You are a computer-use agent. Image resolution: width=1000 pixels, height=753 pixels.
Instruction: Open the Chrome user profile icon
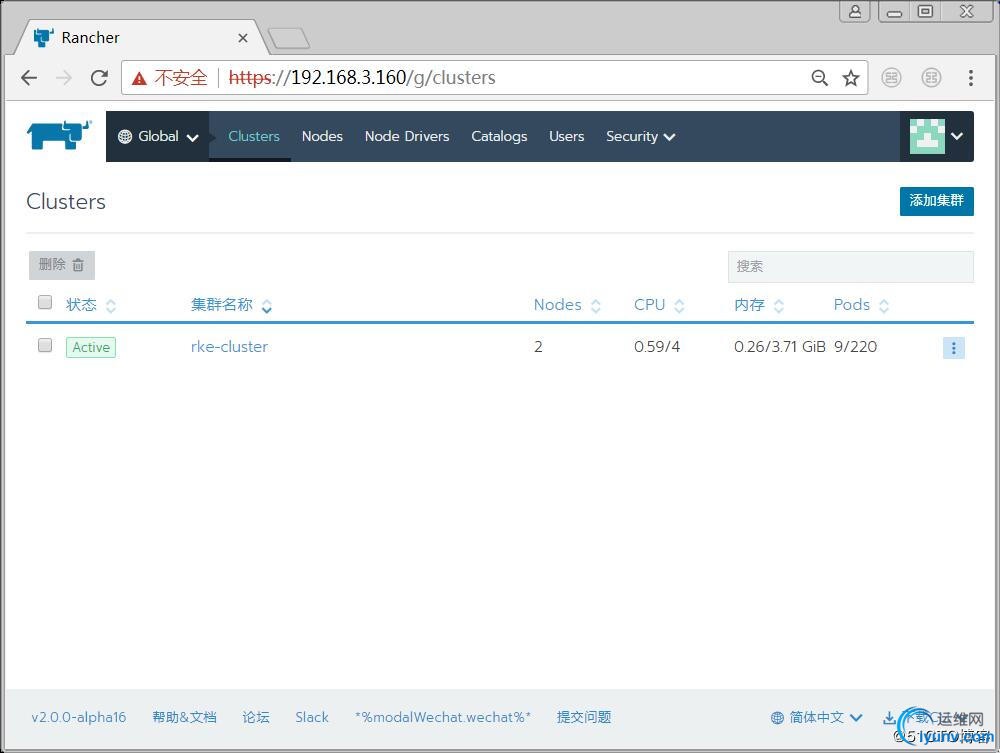pos(855,11)
